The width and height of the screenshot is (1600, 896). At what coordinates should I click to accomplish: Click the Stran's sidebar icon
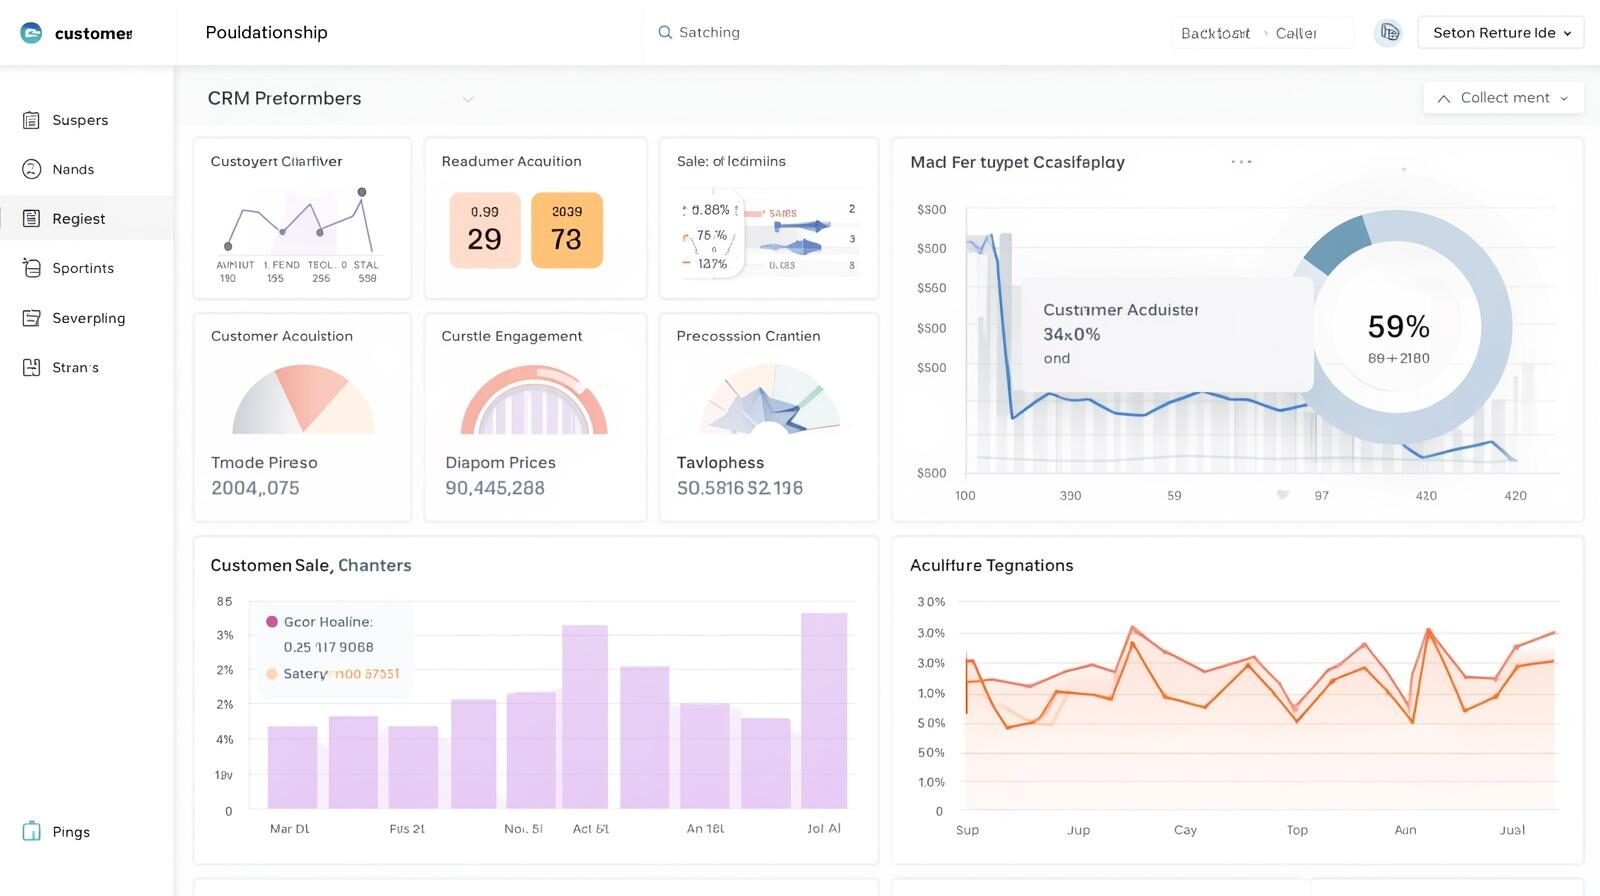pos(32,367)
